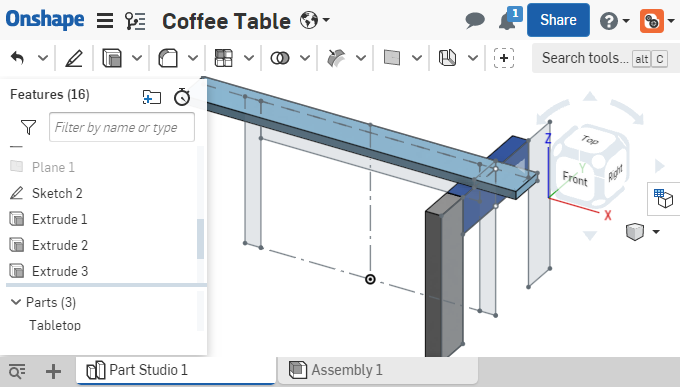This screenshot has height=387, width=680.
Task: Select the Sheet metal tool
Action: click(x=448, y=58)
